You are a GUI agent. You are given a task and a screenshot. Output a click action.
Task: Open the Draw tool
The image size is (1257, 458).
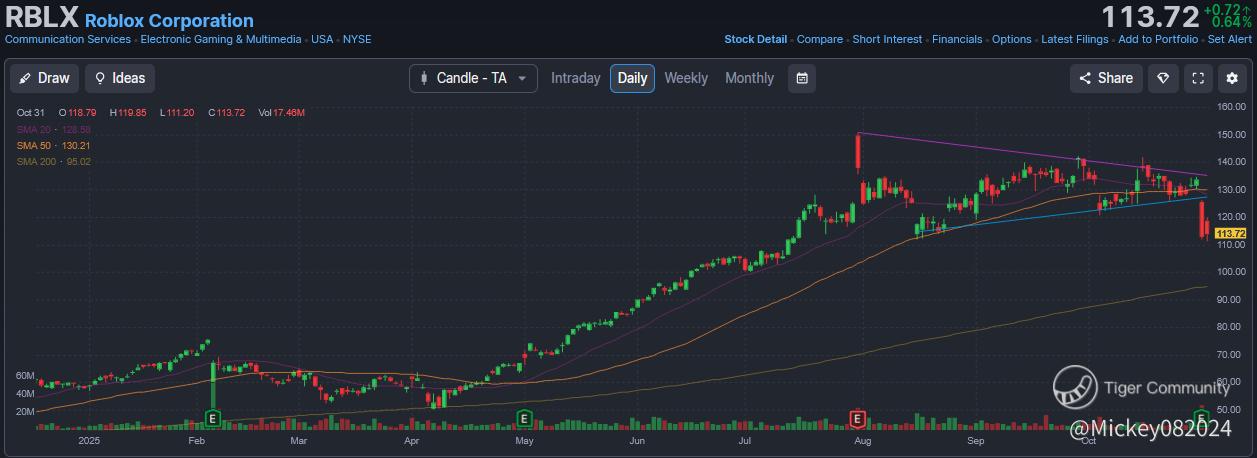point(45,78)
